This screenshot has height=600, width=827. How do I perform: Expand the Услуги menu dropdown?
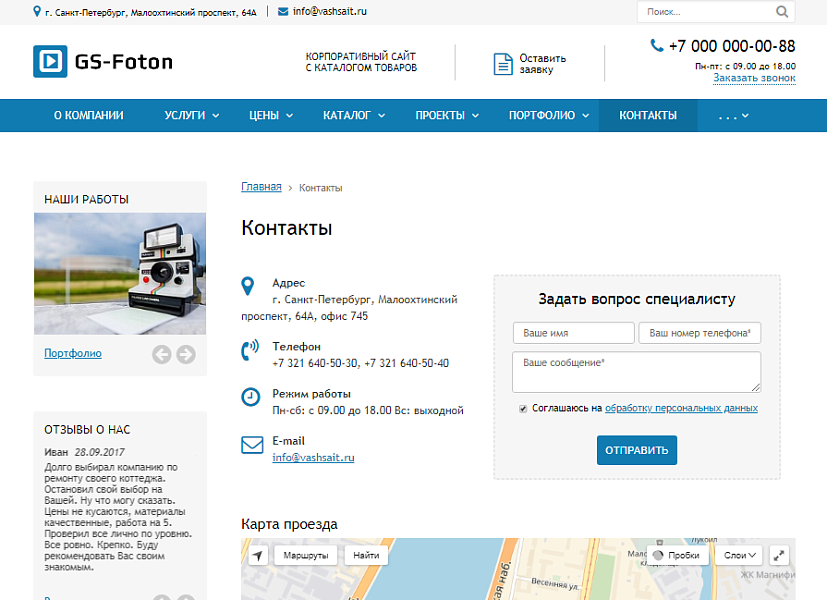coord(191,116)
